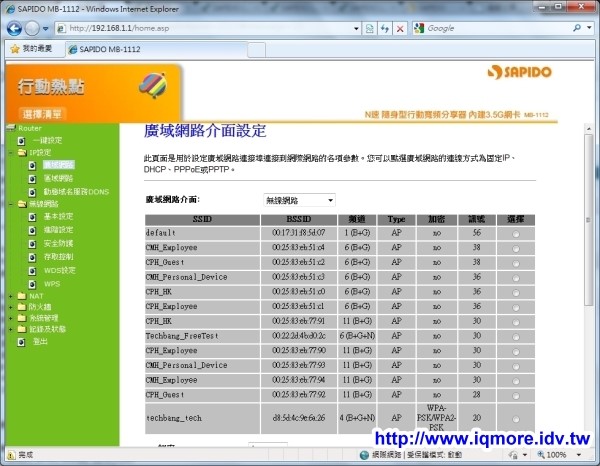
Task: Click the IP設定 folder icon
Action: point(22,153)
